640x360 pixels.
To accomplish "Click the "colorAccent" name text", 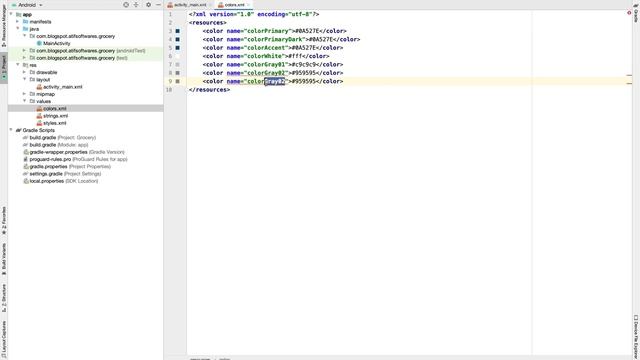I will 266,48.
